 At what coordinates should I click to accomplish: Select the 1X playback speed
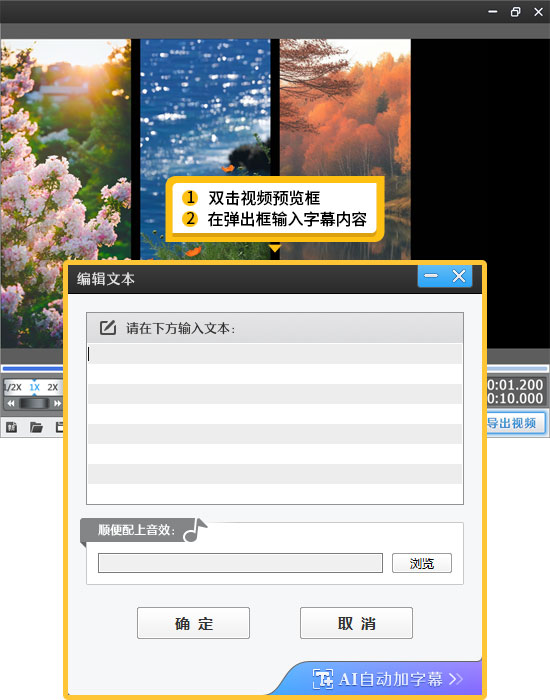[x=34, y=387]
